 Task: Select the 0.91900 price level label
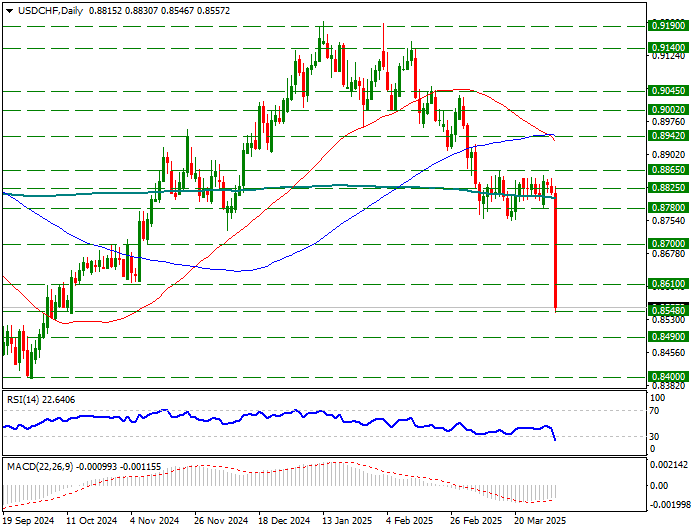(x=669, y=26)
